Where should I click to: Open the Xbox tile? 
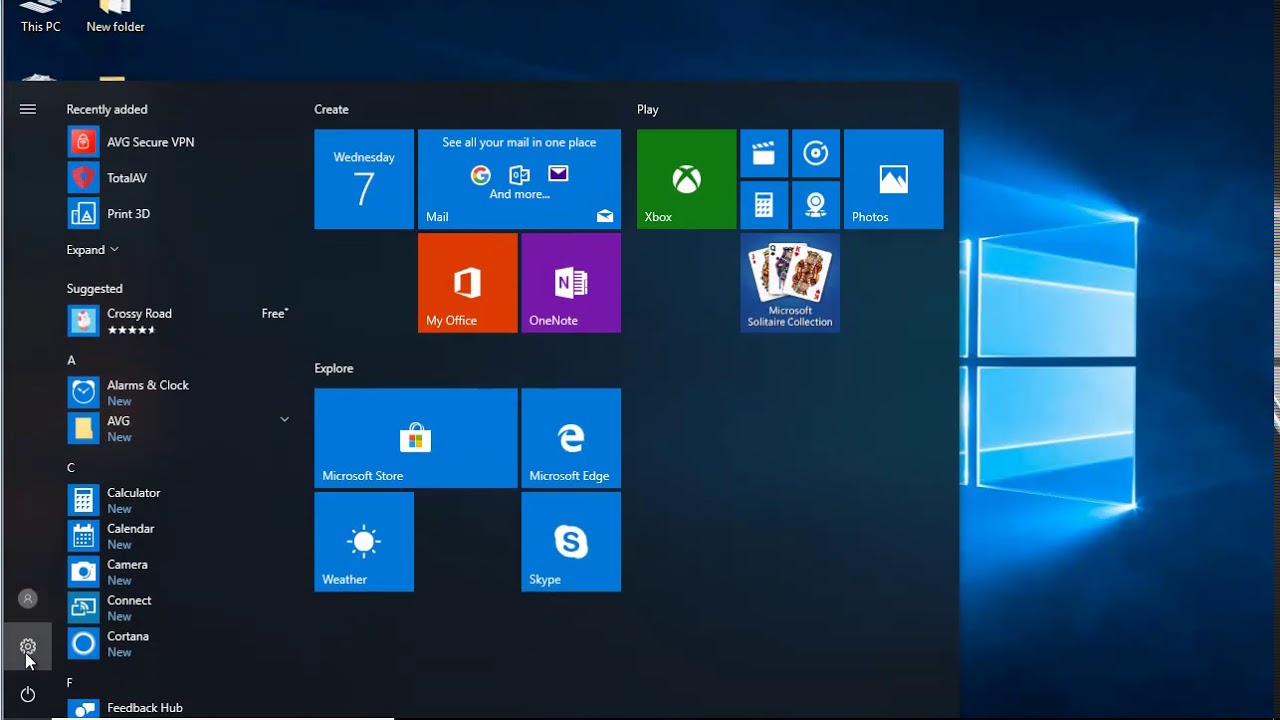pos(687,179)
